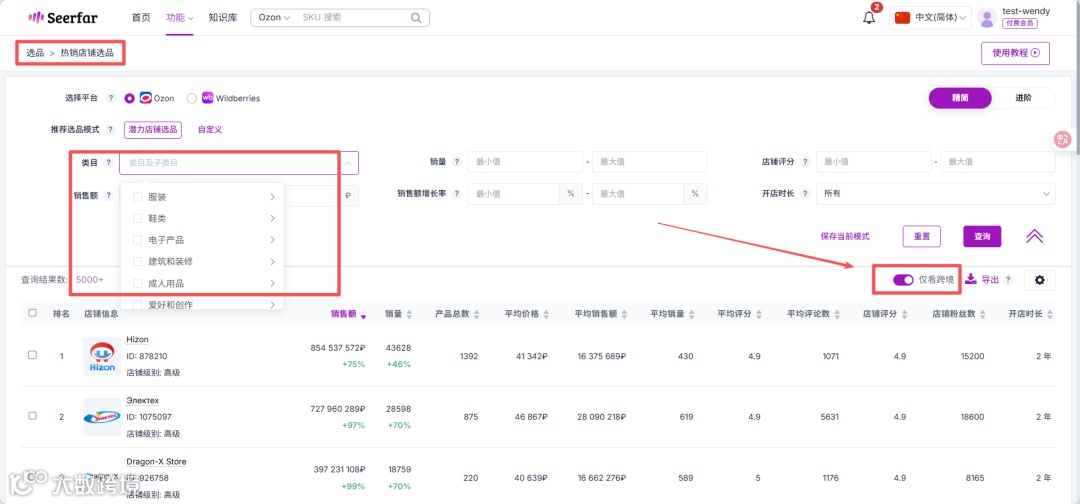Screen dimensions: 1080x504
Task: Check the 电子产品 category checkbox
Action: (137, 240)
